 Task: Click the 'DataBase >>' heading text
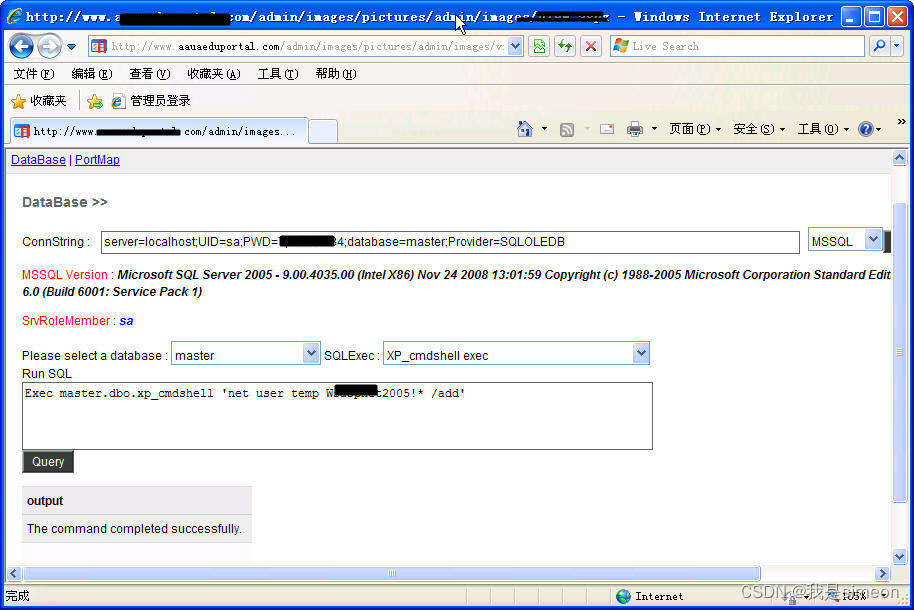point(65,202)
